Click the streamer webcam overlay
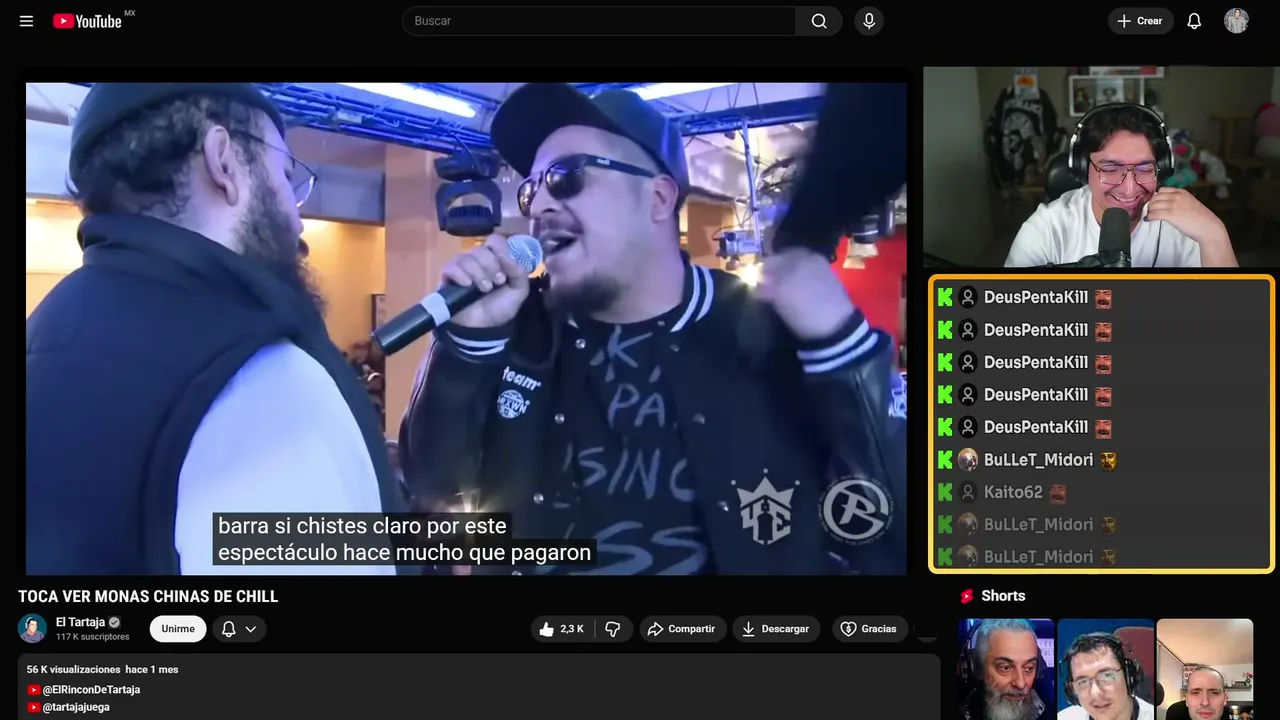Image resolution: width=1280 pixels, height=720 pixels. pos(1101,167)
